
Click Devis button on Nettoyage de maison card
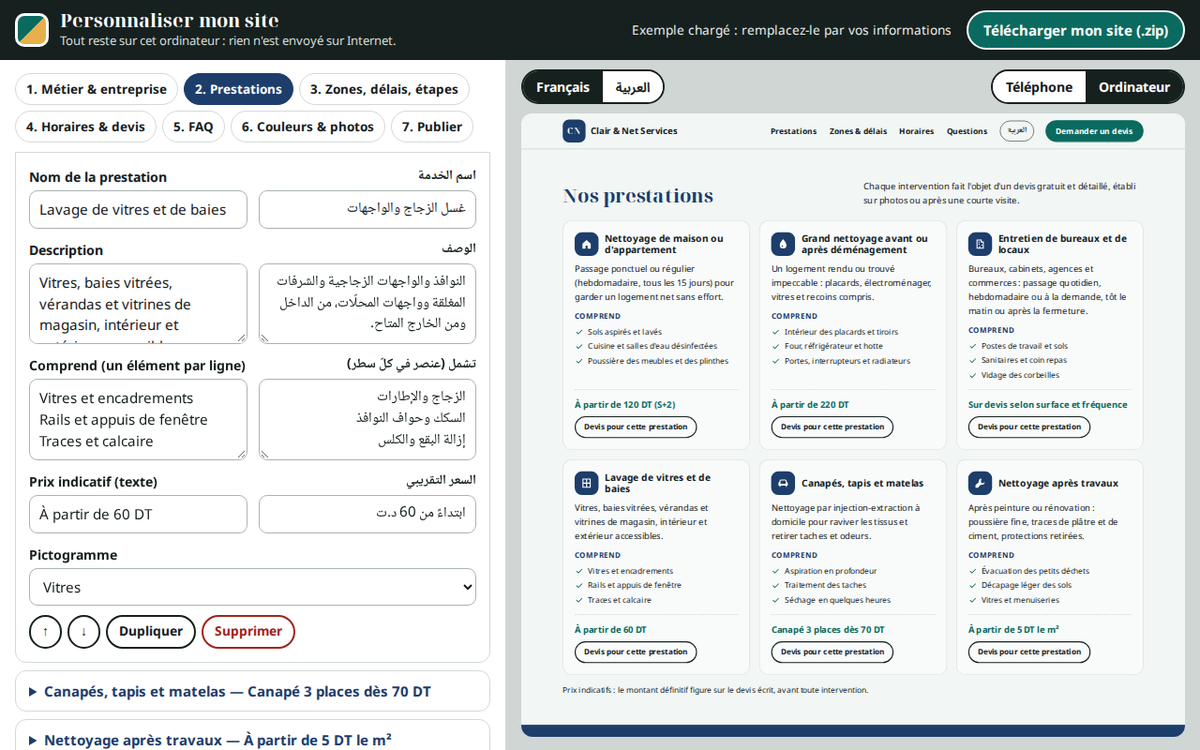[x=635, y=427]
